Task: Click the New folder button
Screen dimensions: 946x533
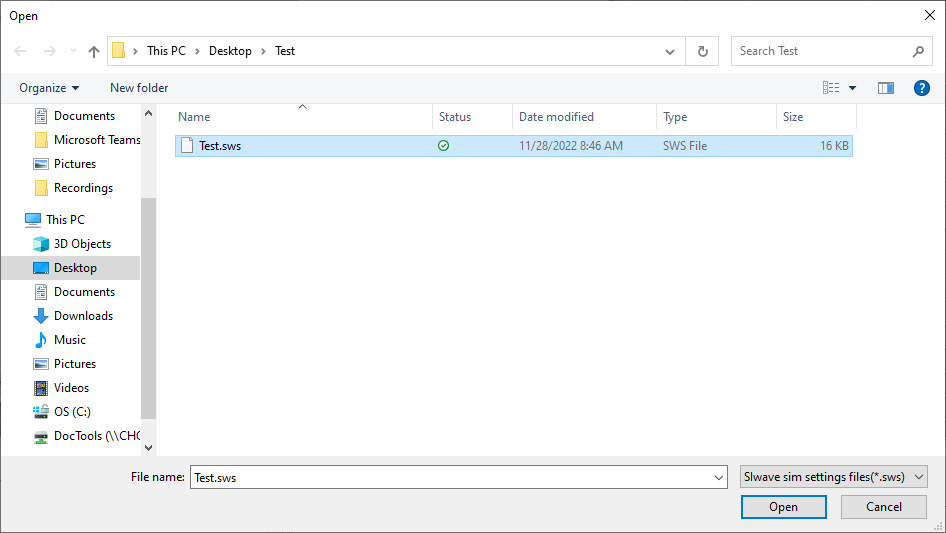Action: 139,88
